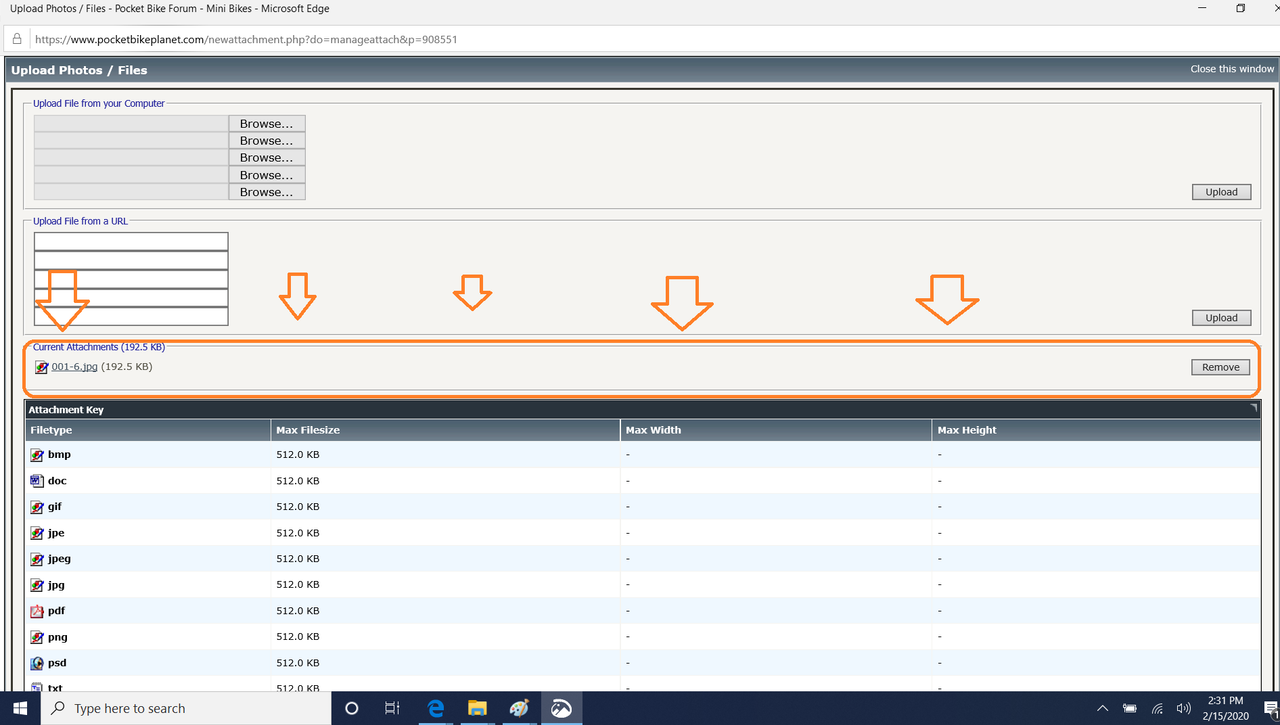
Task: Click the jpeg filetype icon
Action: pyautogui.click(x=37, y=559)
